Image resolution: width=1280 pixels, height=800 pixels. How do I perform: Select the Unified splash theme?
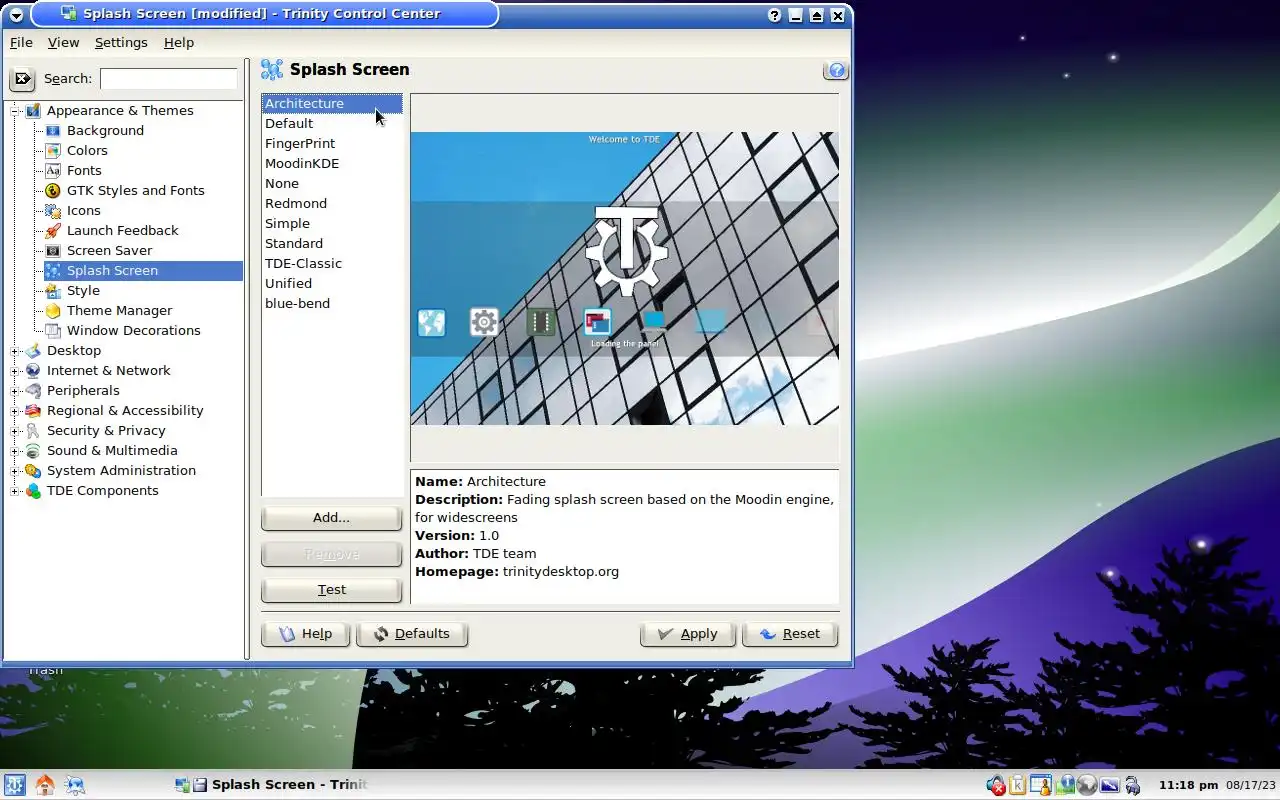pos(331,283)
